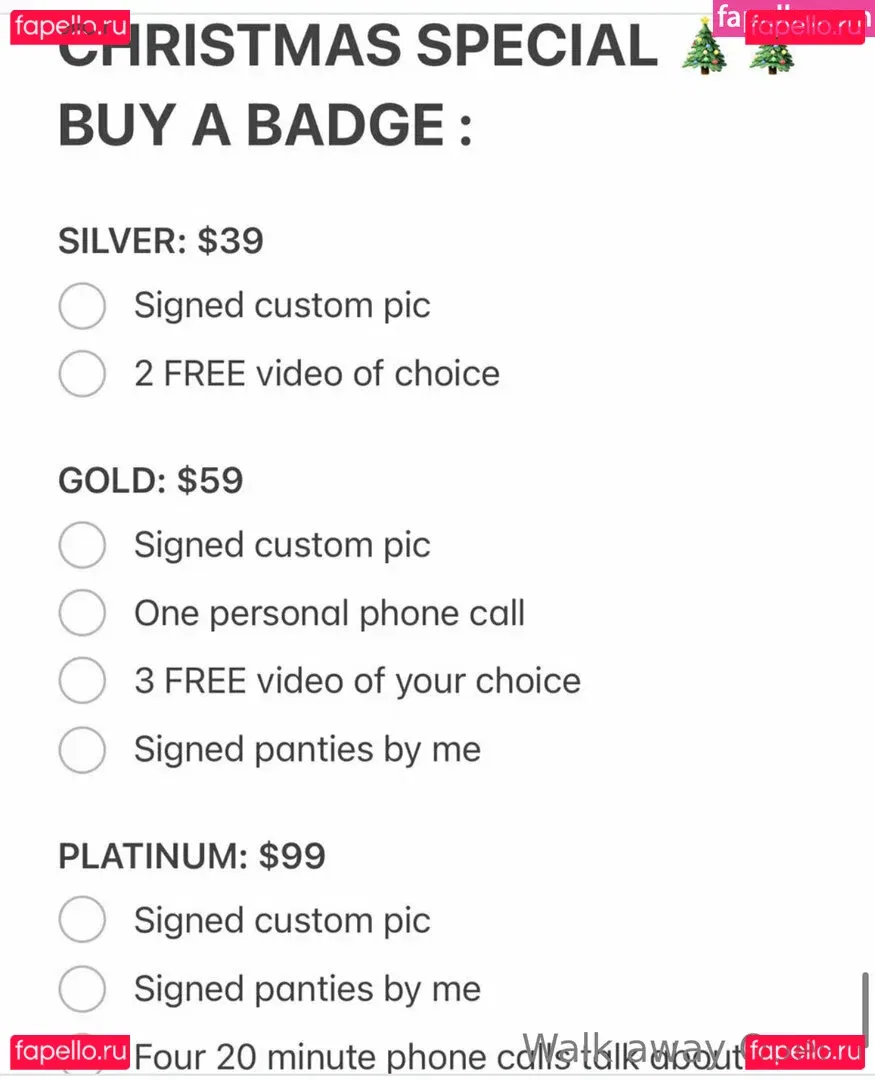
Task: Click the bottom-left fapello.ru watermark
Action: pos(70,1052)
